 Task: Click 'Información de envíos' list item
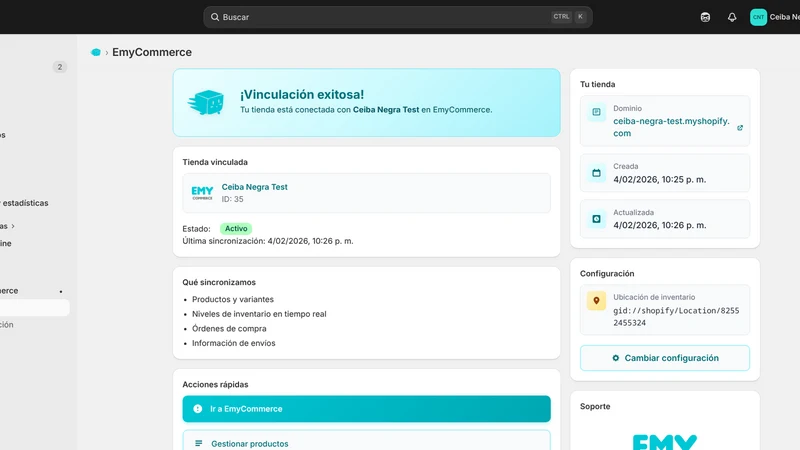pos(234,343)
